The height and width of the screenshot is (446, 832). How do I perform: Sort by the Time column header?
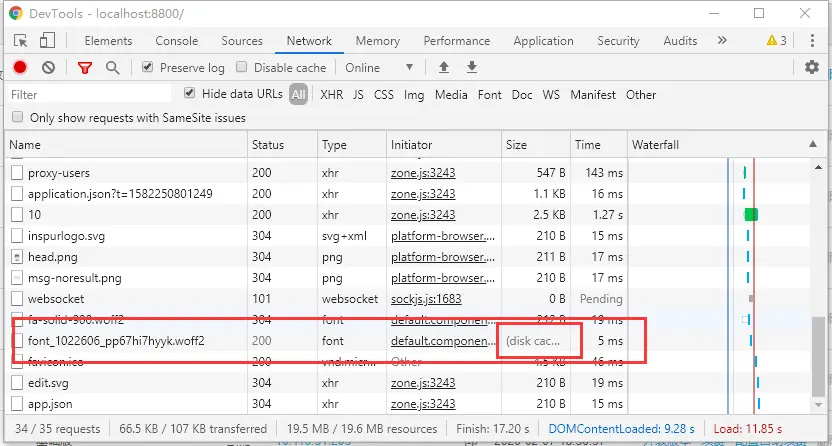click(x=599, y=145)
